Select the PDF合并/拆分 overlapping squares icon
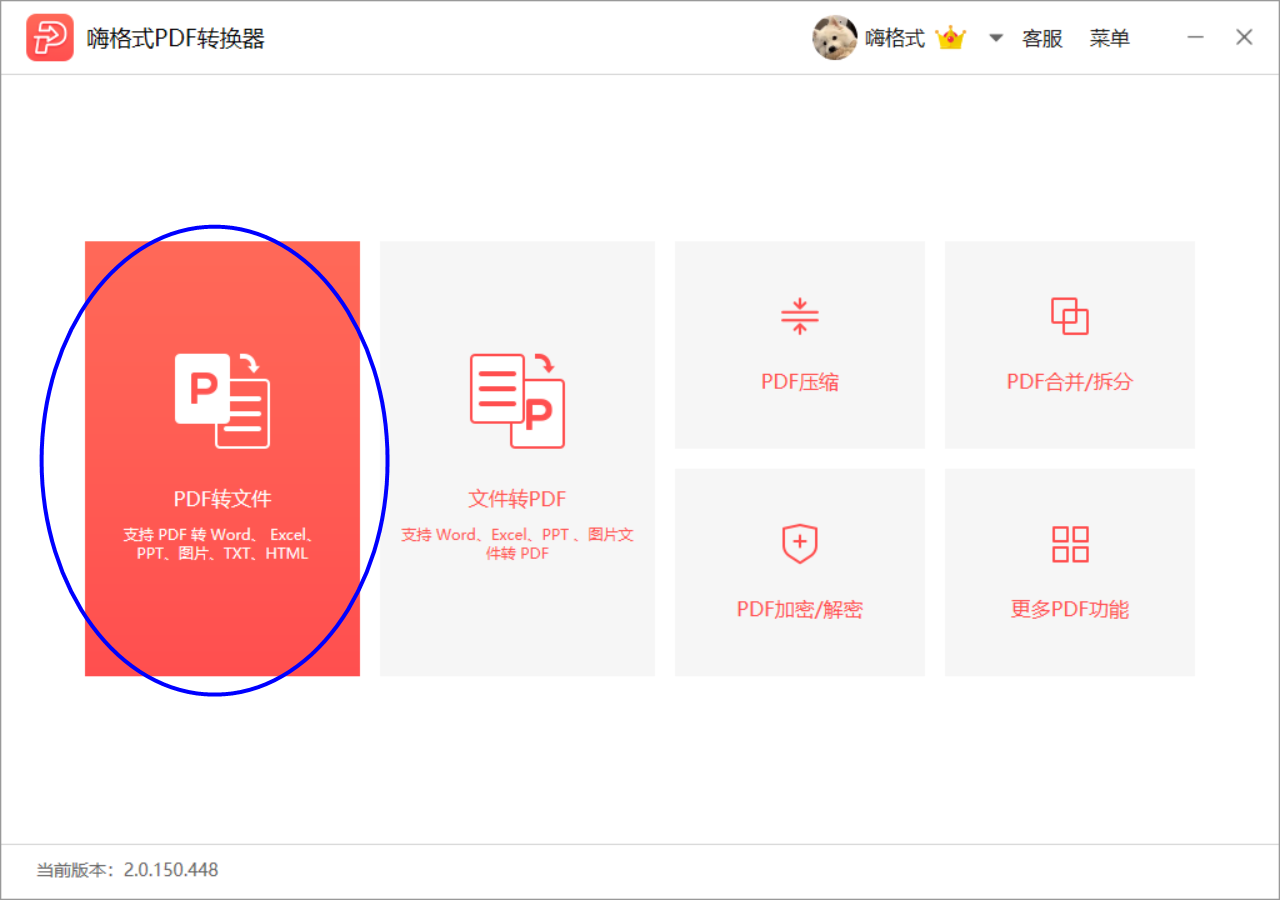 [x=1070, y=316]
